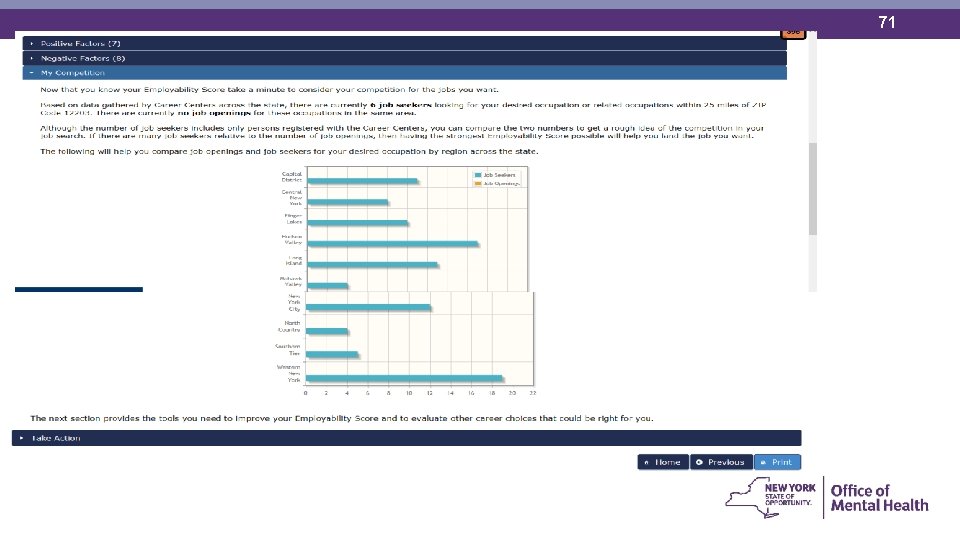The height and width of the screenshot is (540, 960).
Task: Click the page's vertical scrollbar thumb
Action: 813,189
